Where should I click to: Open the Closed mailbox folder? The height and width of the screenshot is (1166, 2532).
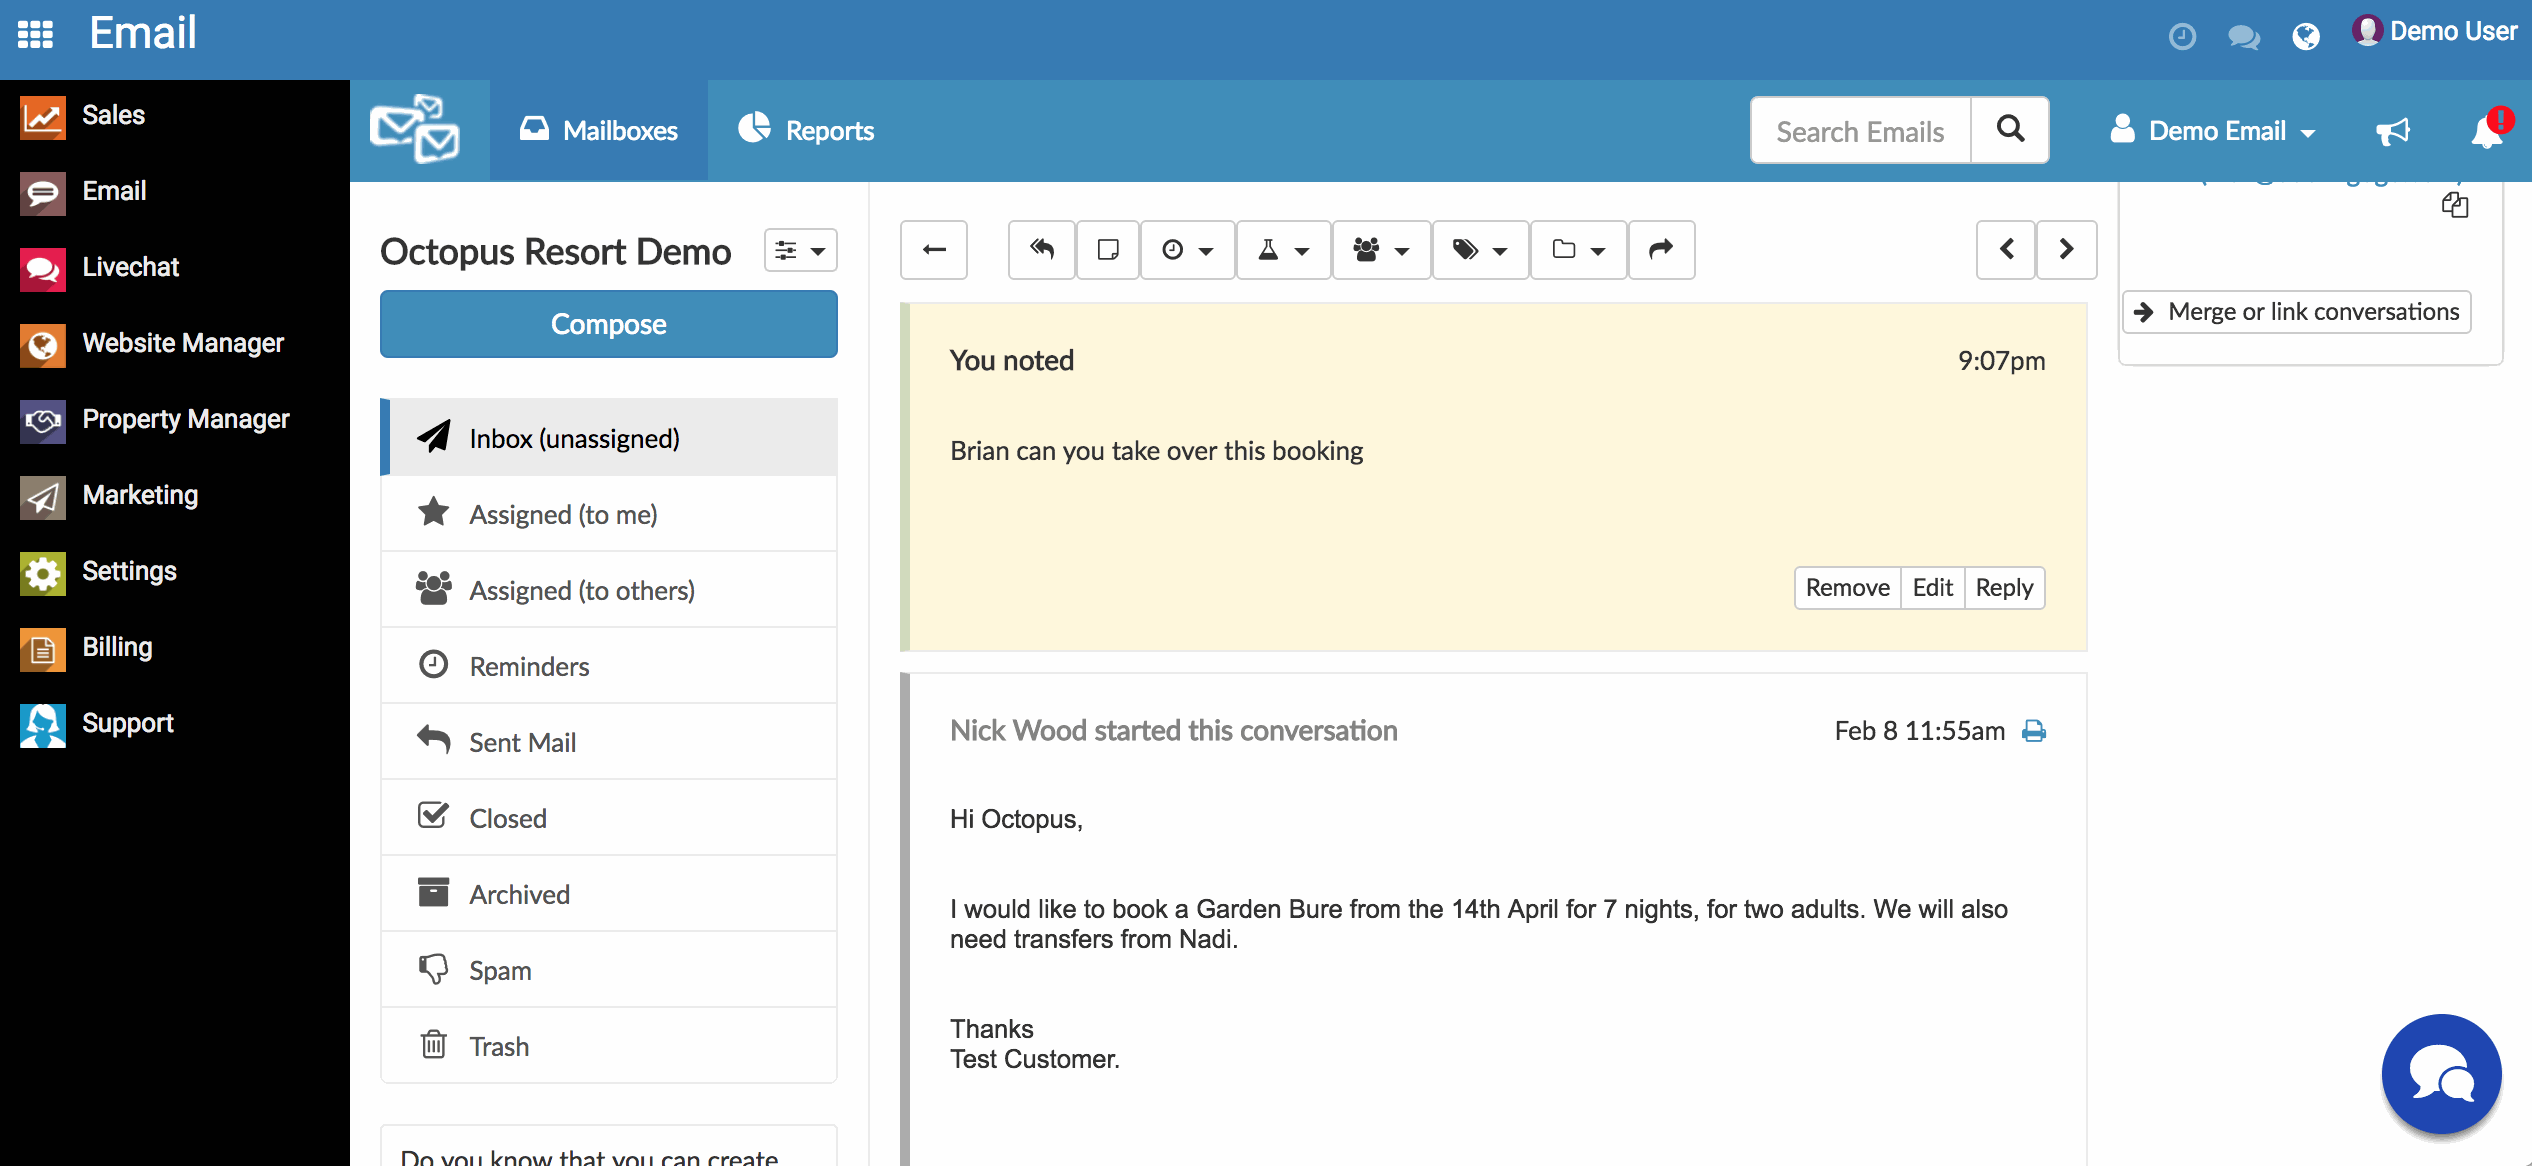[x=508, y=818]
